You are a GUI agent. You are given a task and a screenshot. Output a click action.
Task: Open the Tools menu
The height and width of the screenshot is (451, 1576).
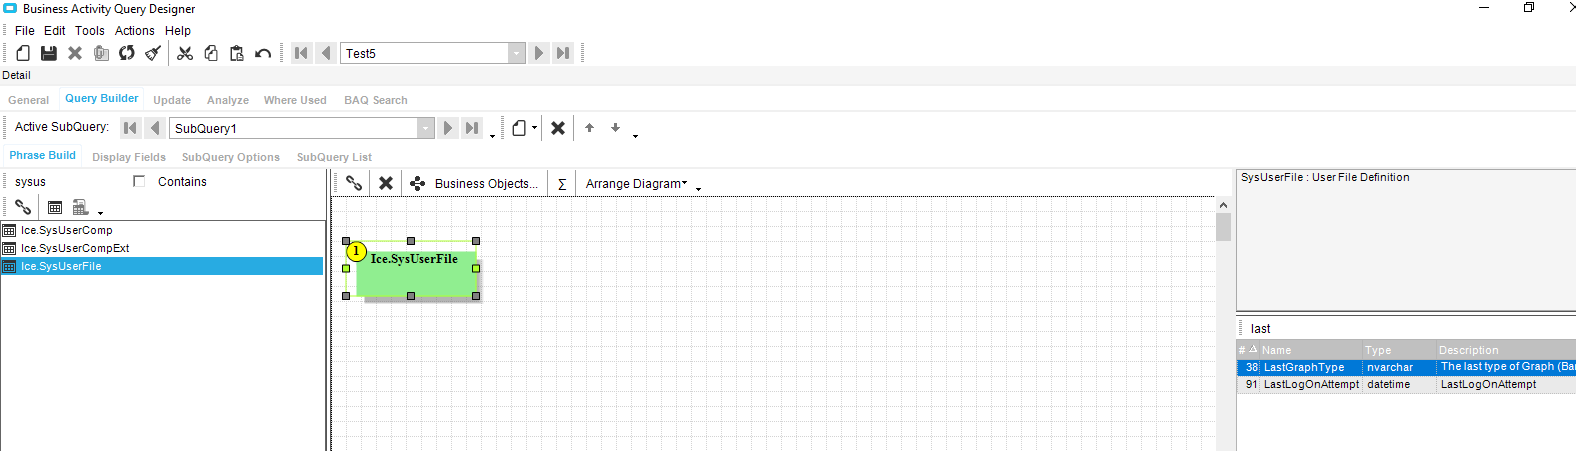pyautogui.click(x=90, y=31)
